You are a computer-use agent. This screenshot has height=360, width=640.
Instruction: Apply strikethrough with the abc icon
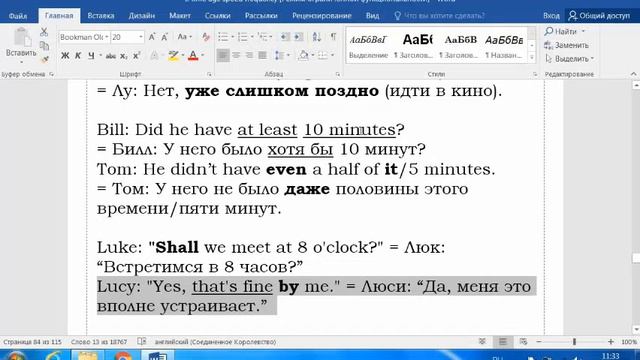tap(111, 56)
